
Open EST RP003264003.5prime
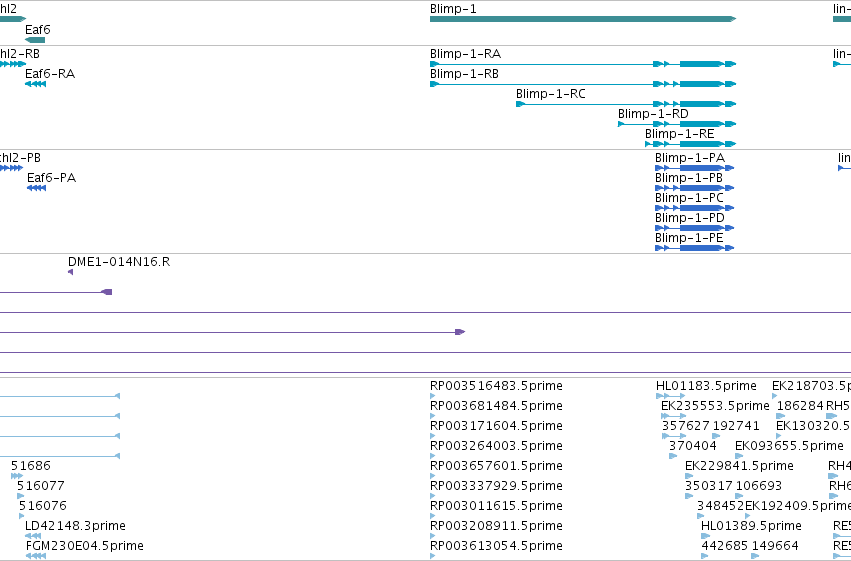[496, 446]
